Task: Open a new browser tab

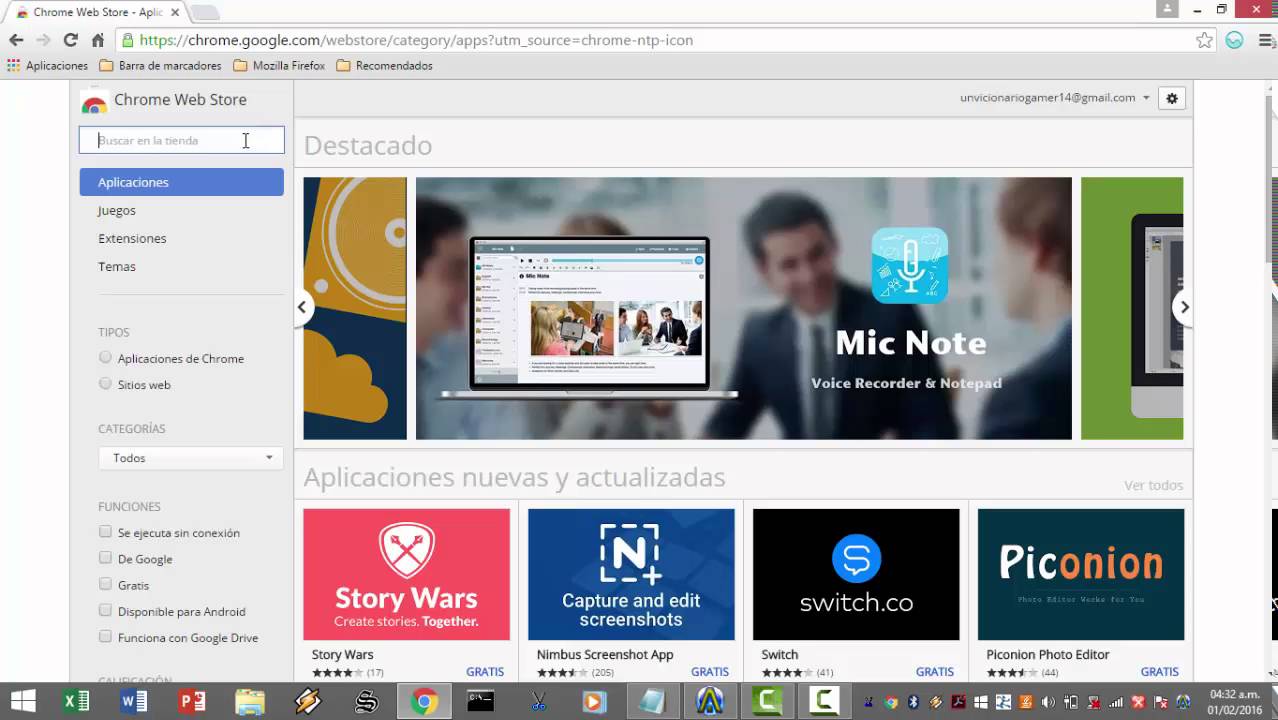Action: pos(204,12)
